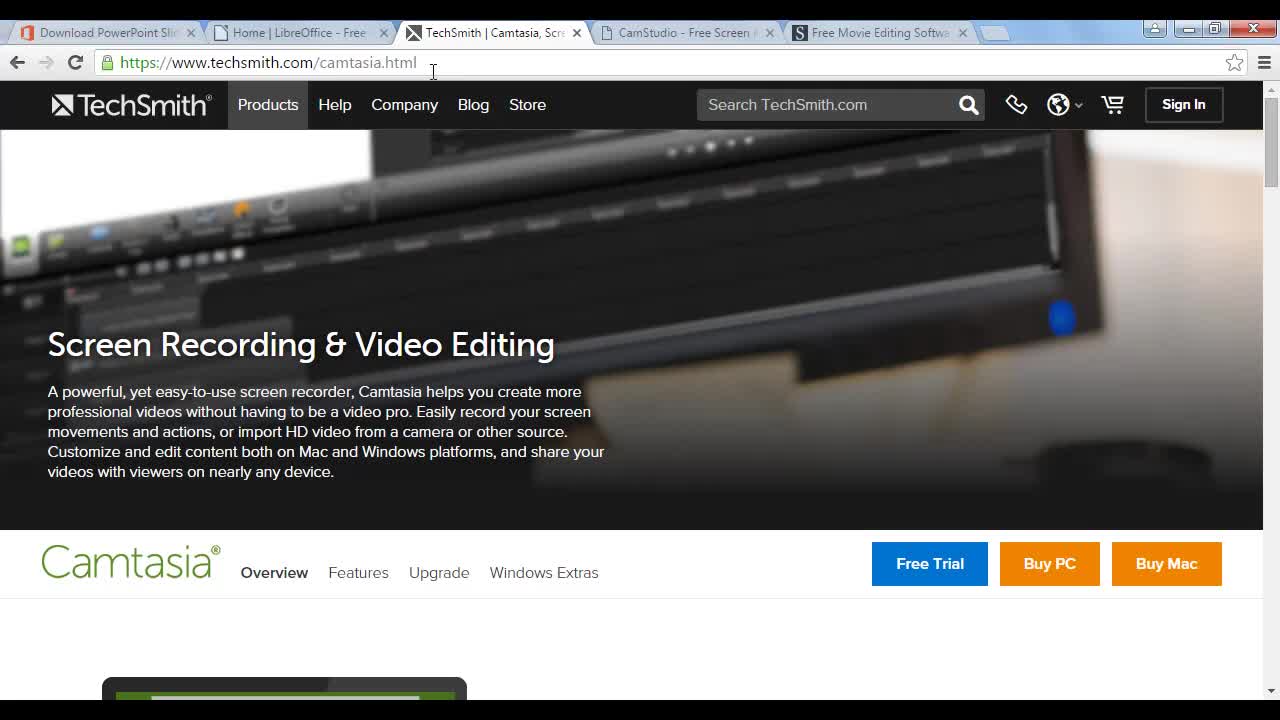Click the search magnifier button
Screen dimensions: 1280x720
(968, 105)
